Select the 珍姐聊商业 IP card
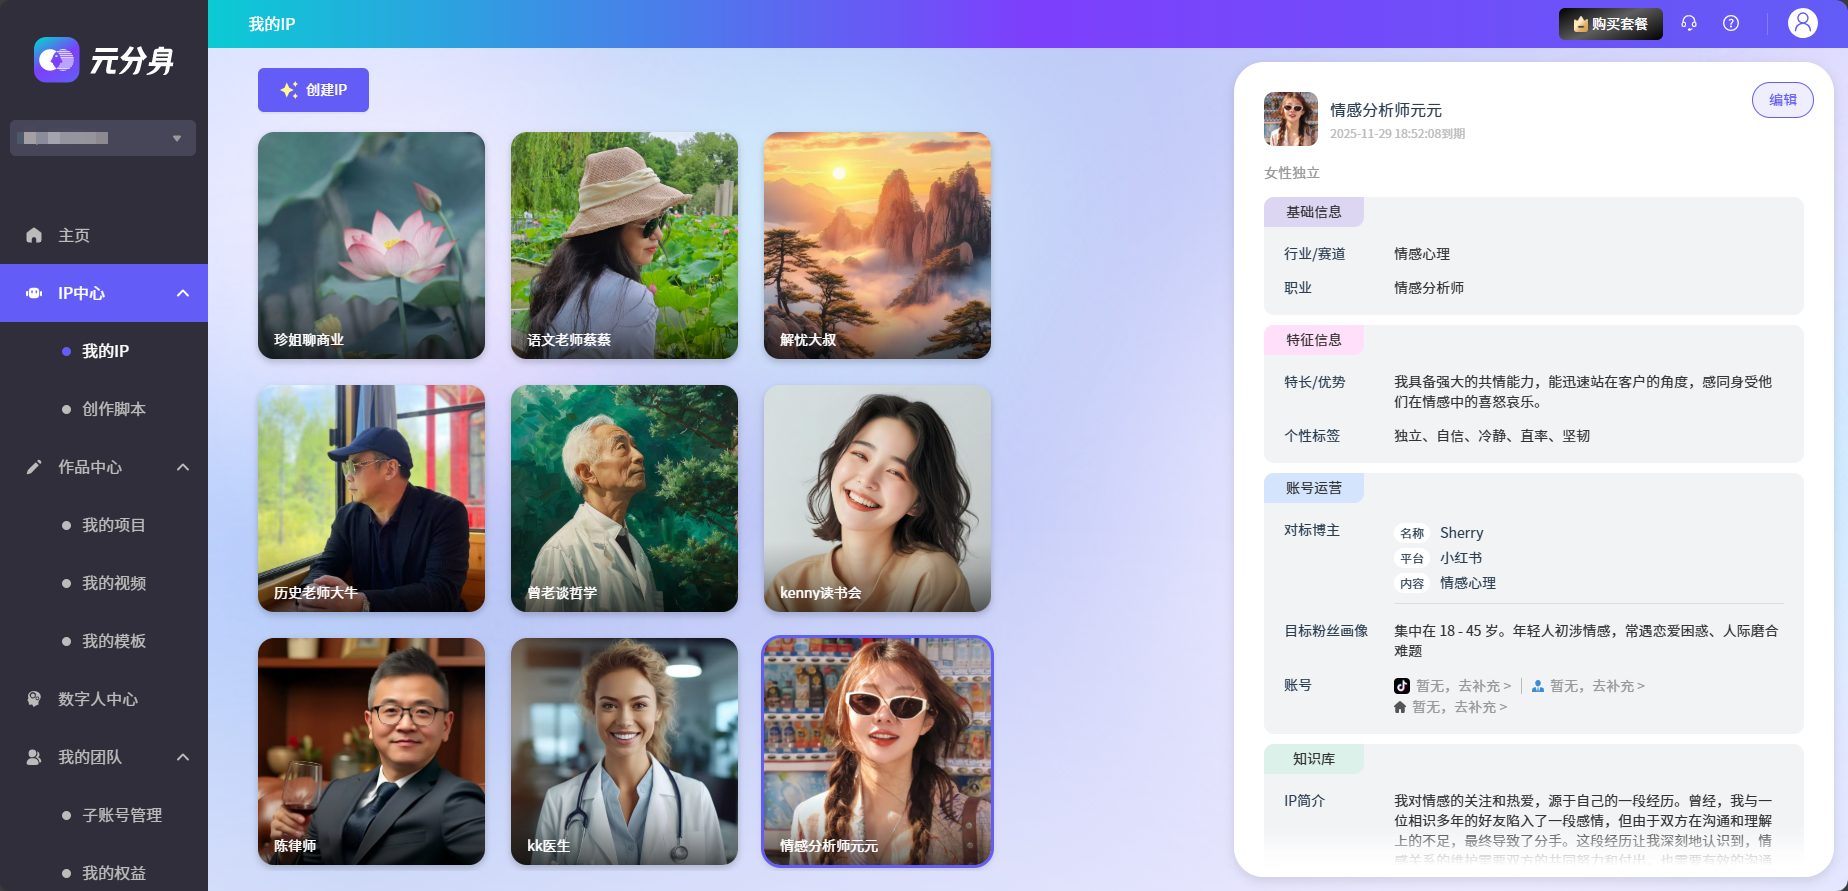The image size is (1848, 891). [371, 245]
